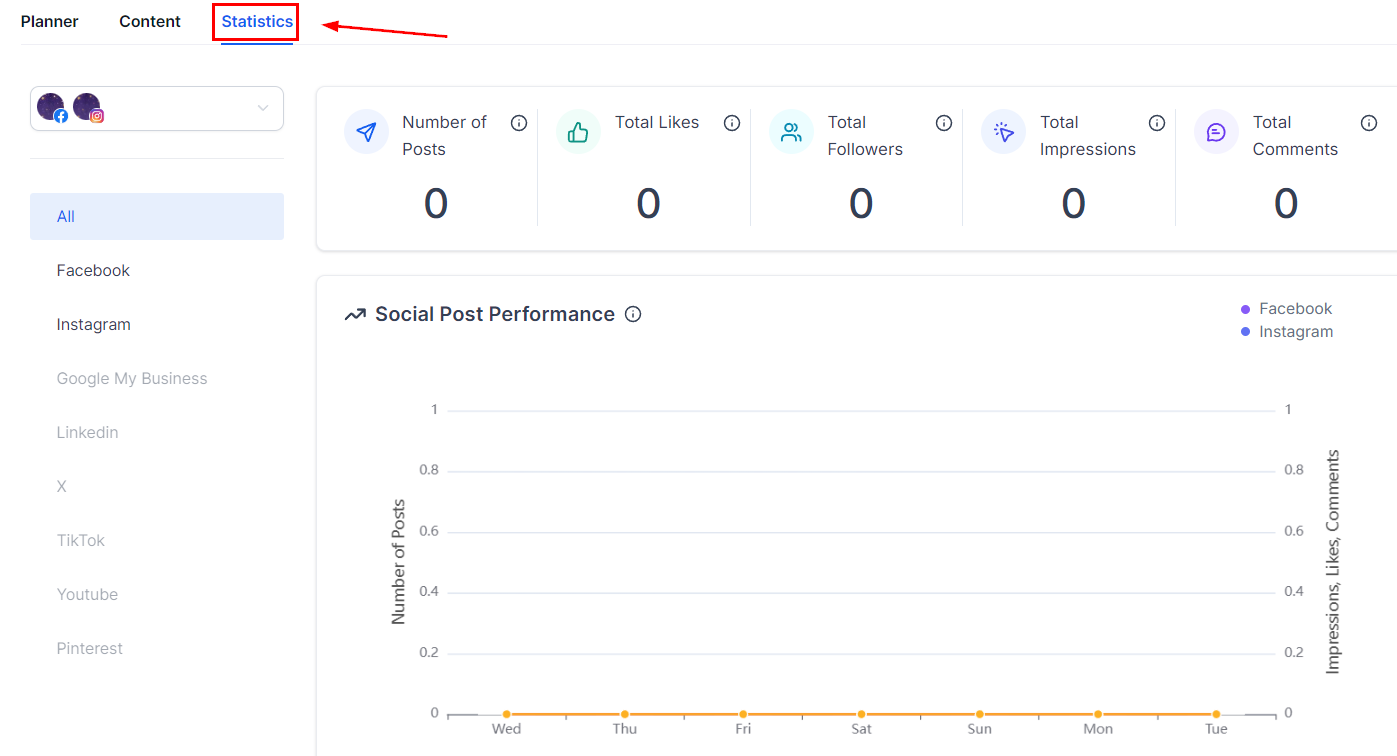Select Instagram in the platform list

[93, 325]
